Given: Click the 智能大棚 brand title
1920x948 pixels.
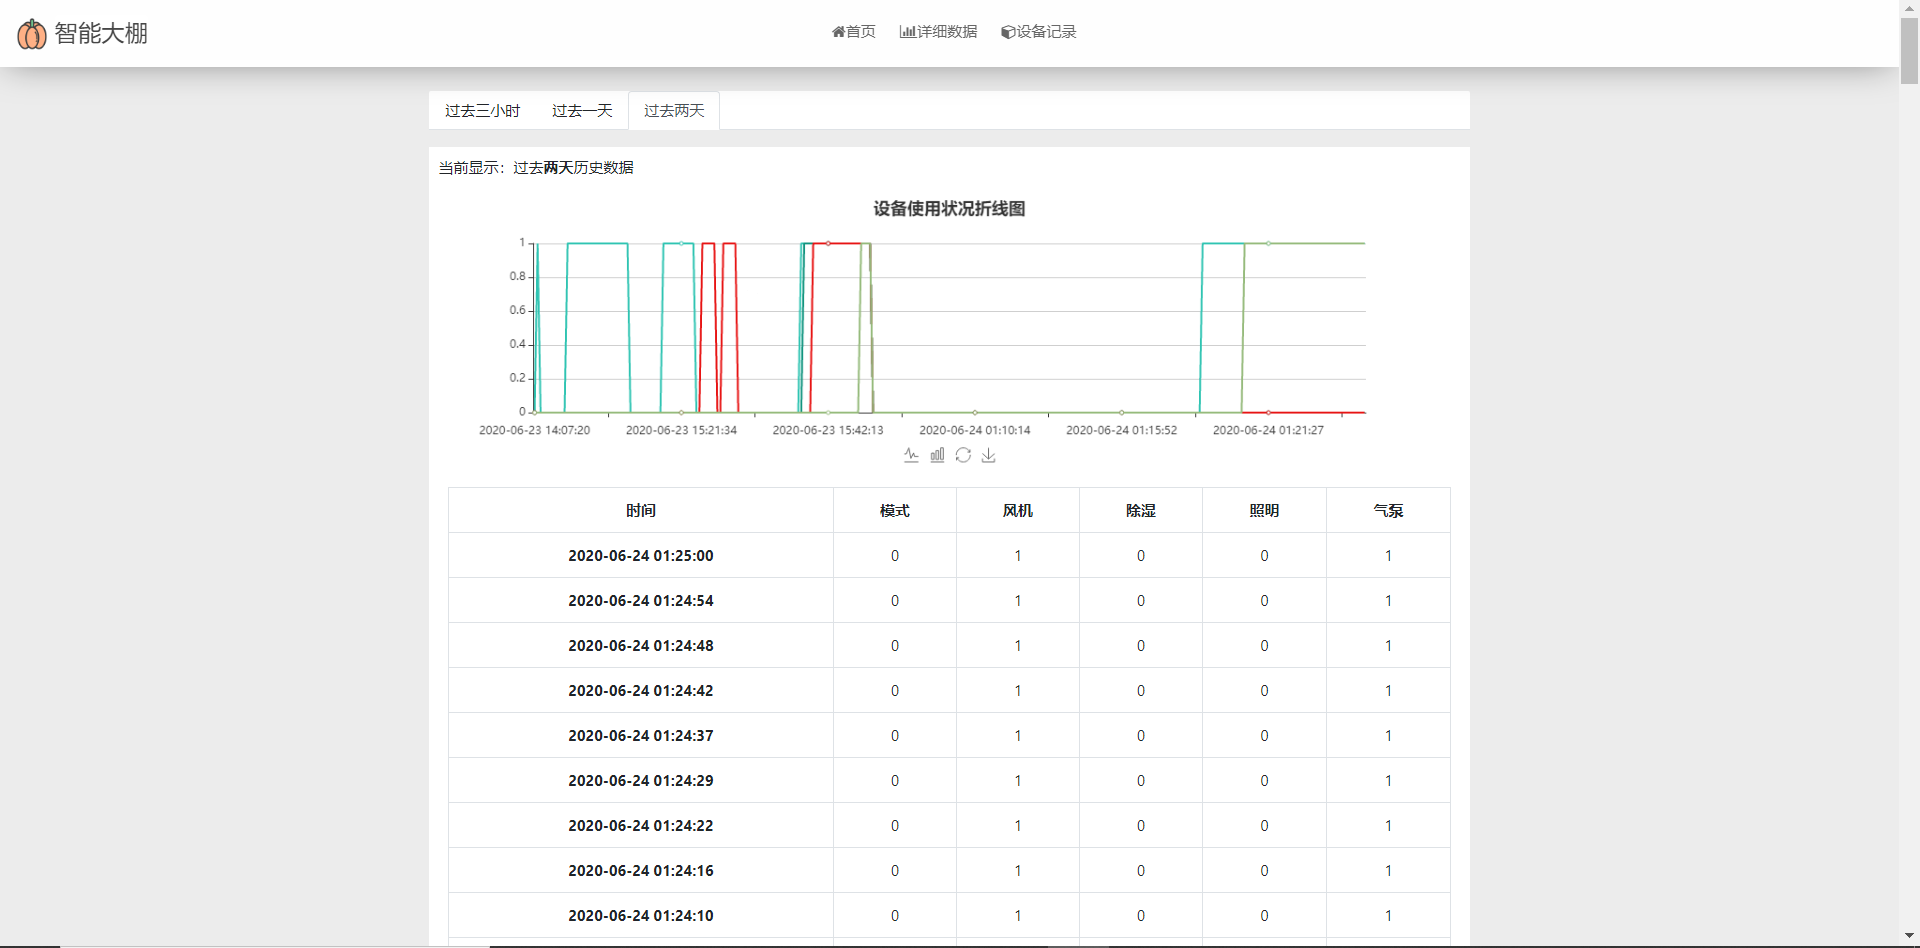Looking at the screenshot, I should 101,34.
